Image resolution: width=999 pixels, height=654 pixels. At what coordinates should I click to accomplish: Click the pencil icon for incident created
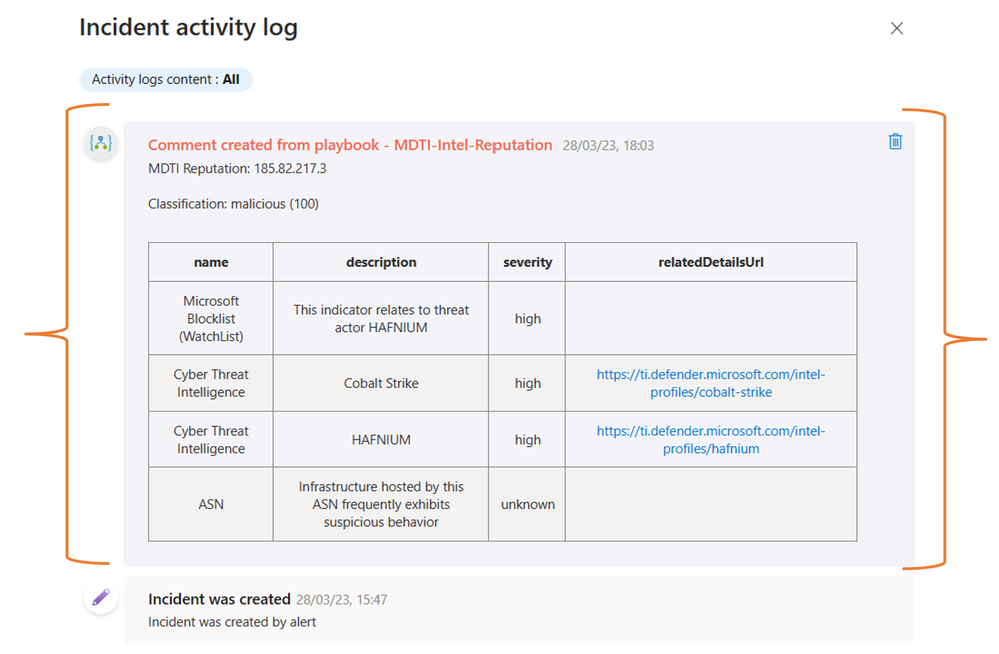click(100, 598)
